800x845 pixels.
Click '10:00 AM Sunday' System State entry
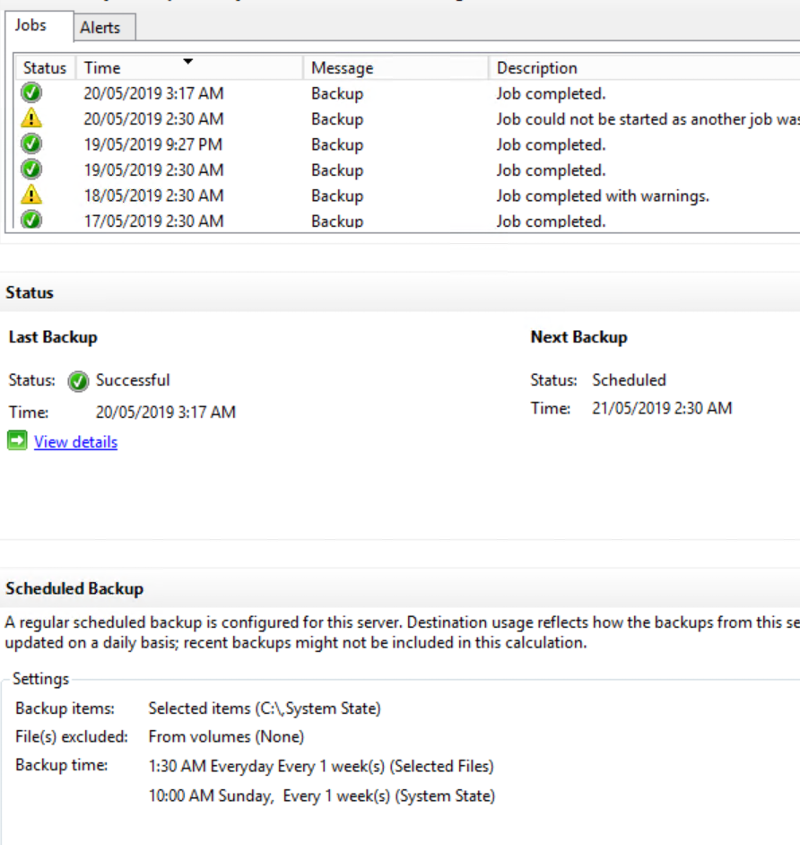[x=322, y=796]
